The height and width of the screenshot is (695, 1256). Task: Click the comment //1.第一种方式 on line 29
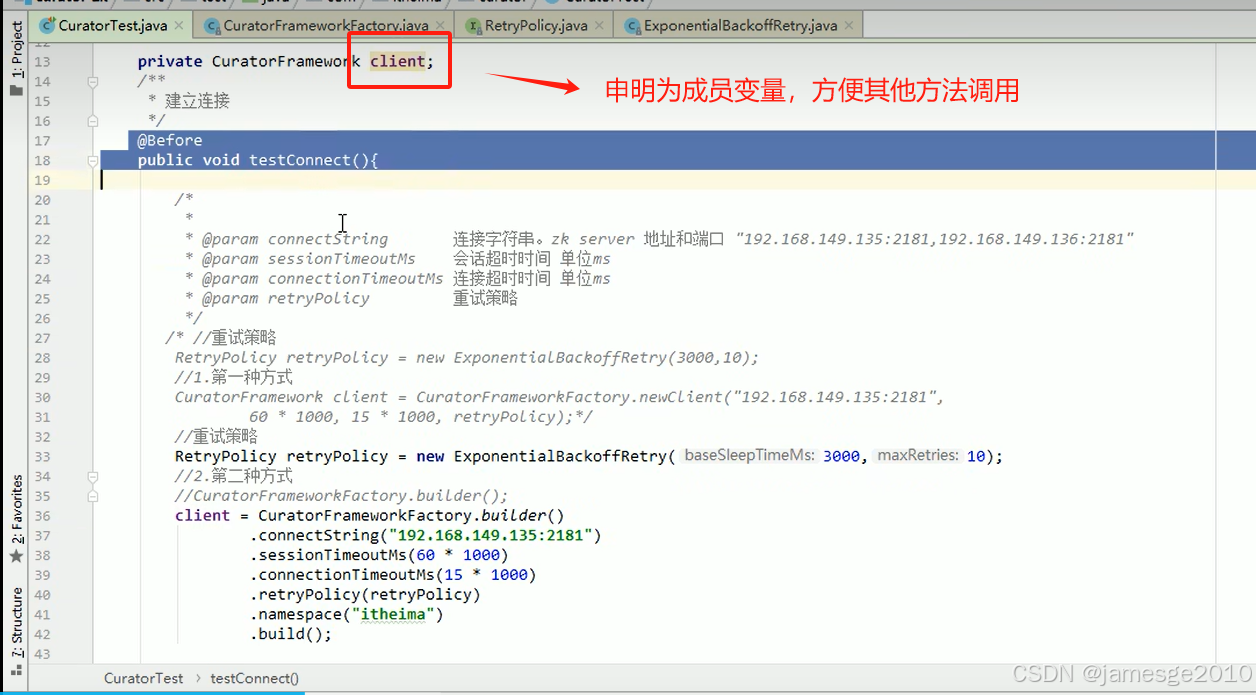pos(234,377)
